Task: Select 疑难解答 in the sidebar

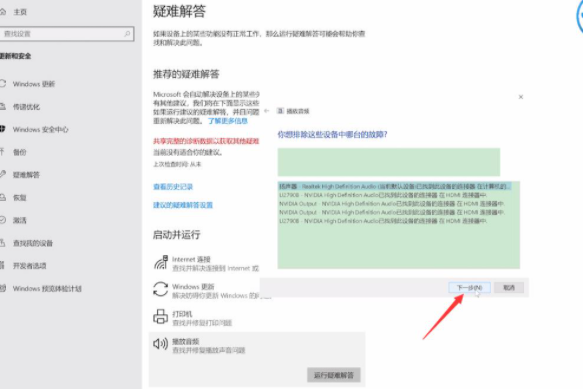Action: 26,175
